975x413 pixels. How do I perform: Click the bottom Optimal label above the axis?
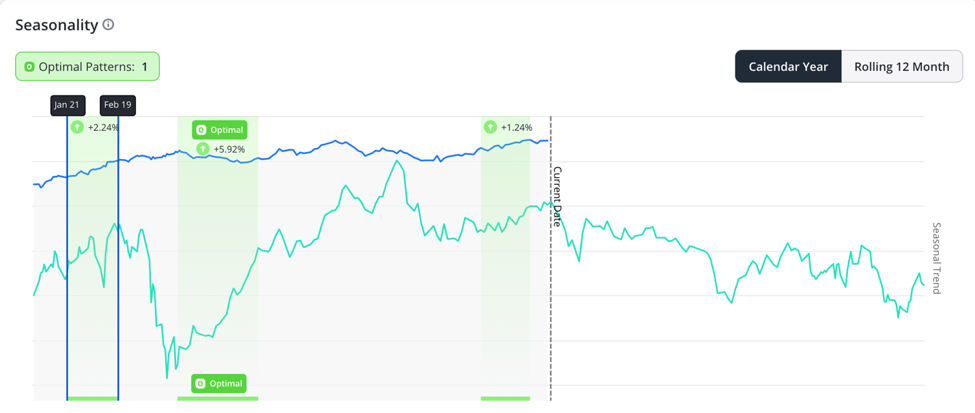pyautogui.click(x=219, y=383)
